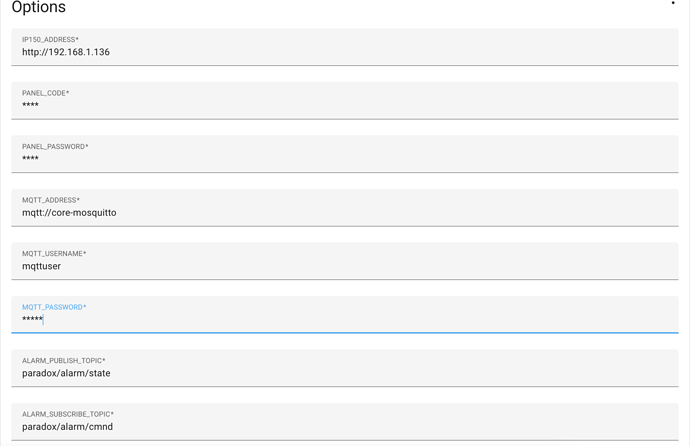Click the masked PANEL_CODE asterisks
The width and height of the screenshot is (690, 446).
tap(31, 106)
